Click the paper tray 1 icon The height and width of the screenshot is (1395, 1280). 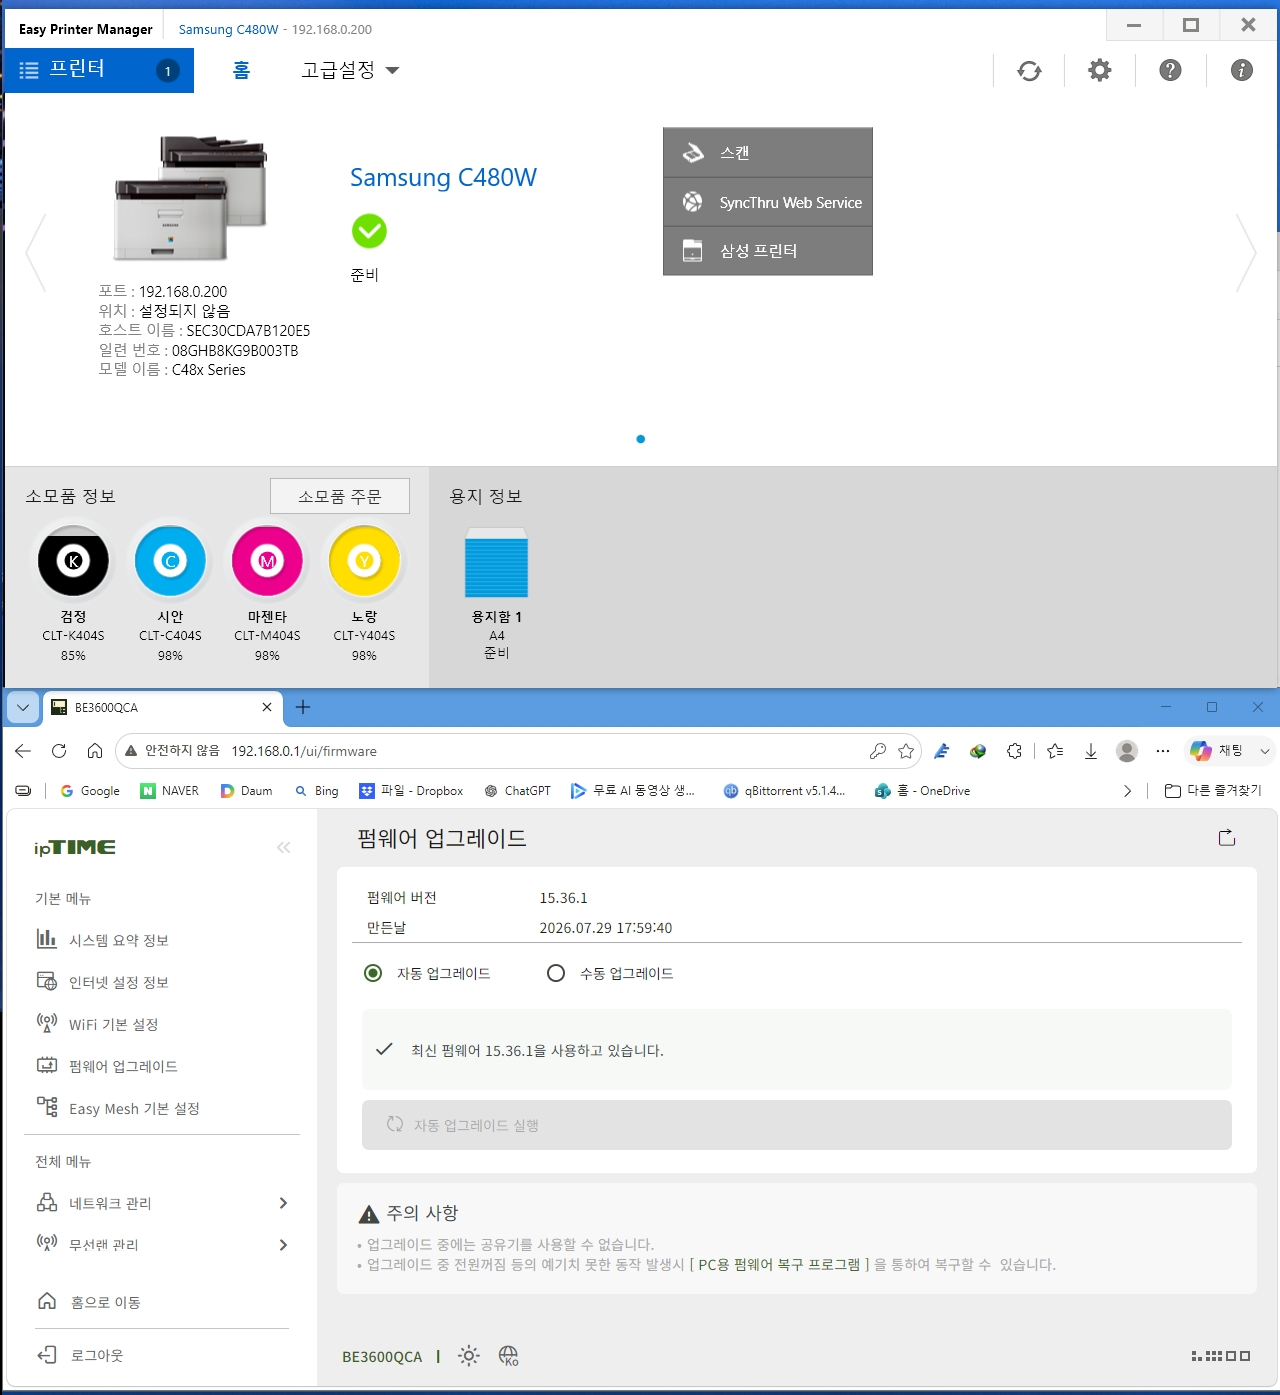click(496, 563)
